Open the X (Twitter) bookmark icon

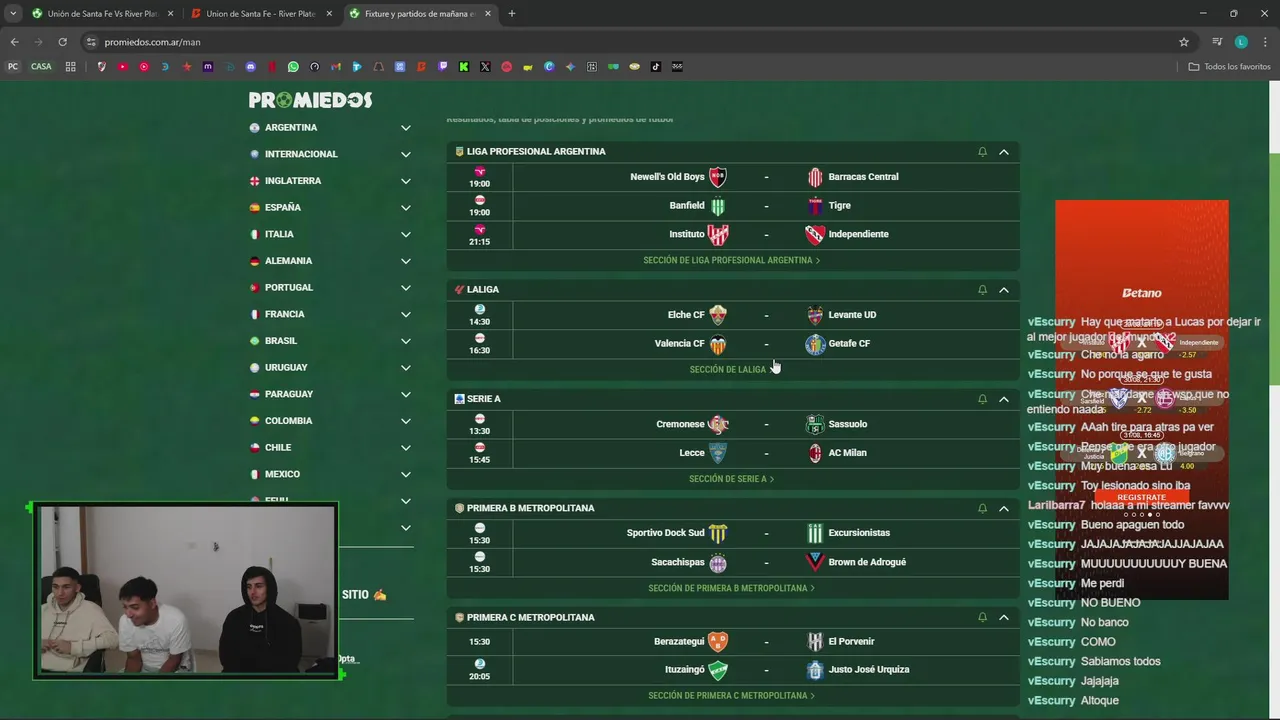(x=485, y=67)
